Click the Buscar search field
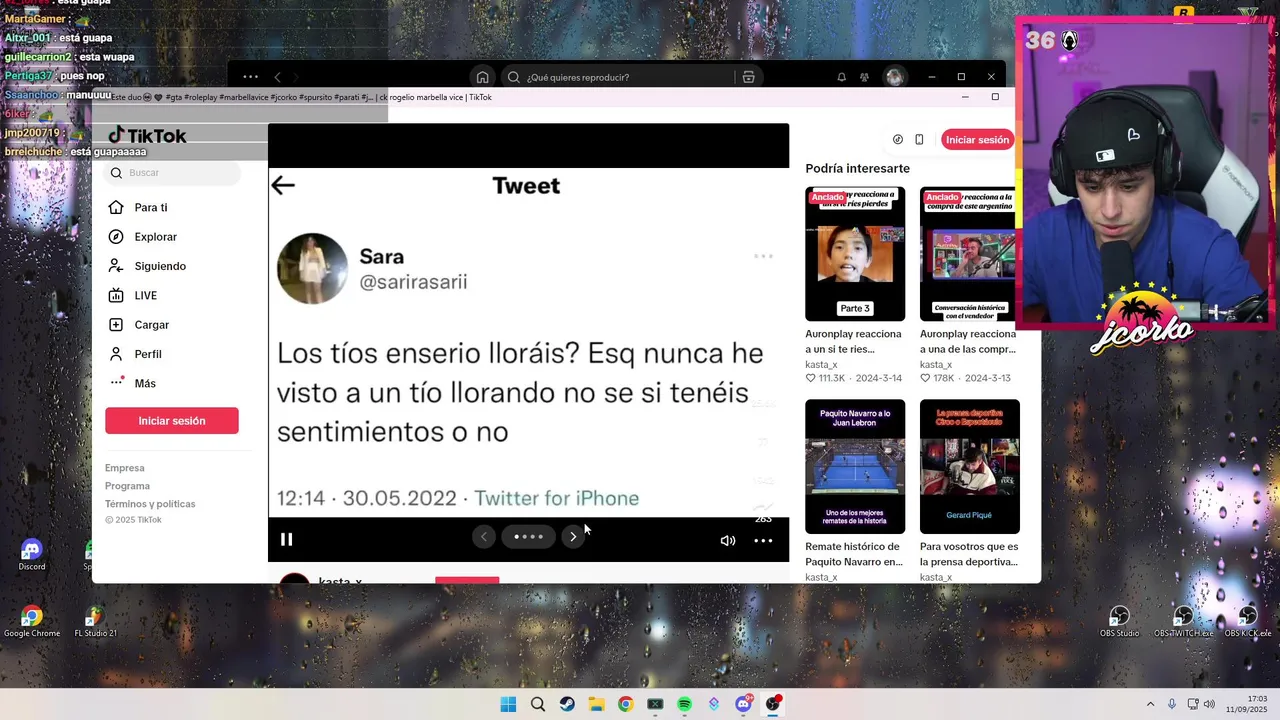Viewport: 1280px width, 720px height. pyautogui.click(x=173, y=173)
